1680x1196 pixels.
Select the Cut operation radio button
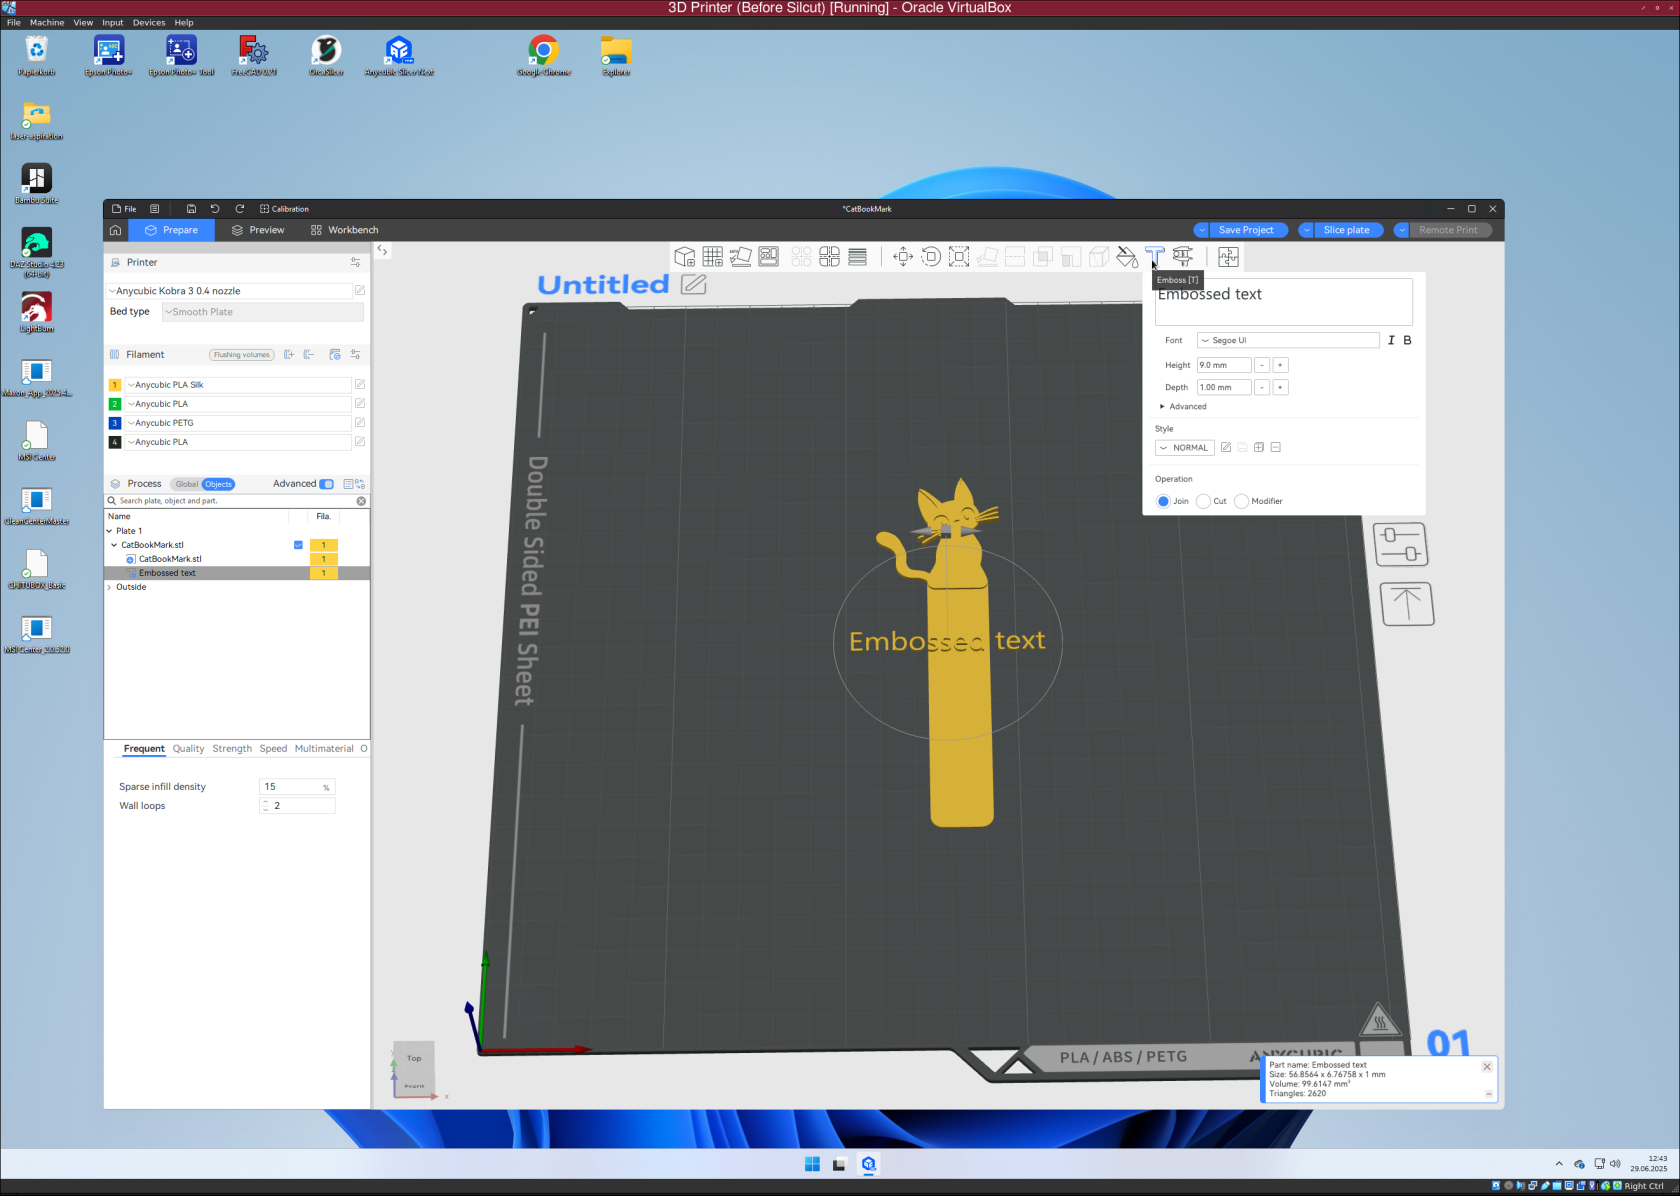tap(1205, 501)
